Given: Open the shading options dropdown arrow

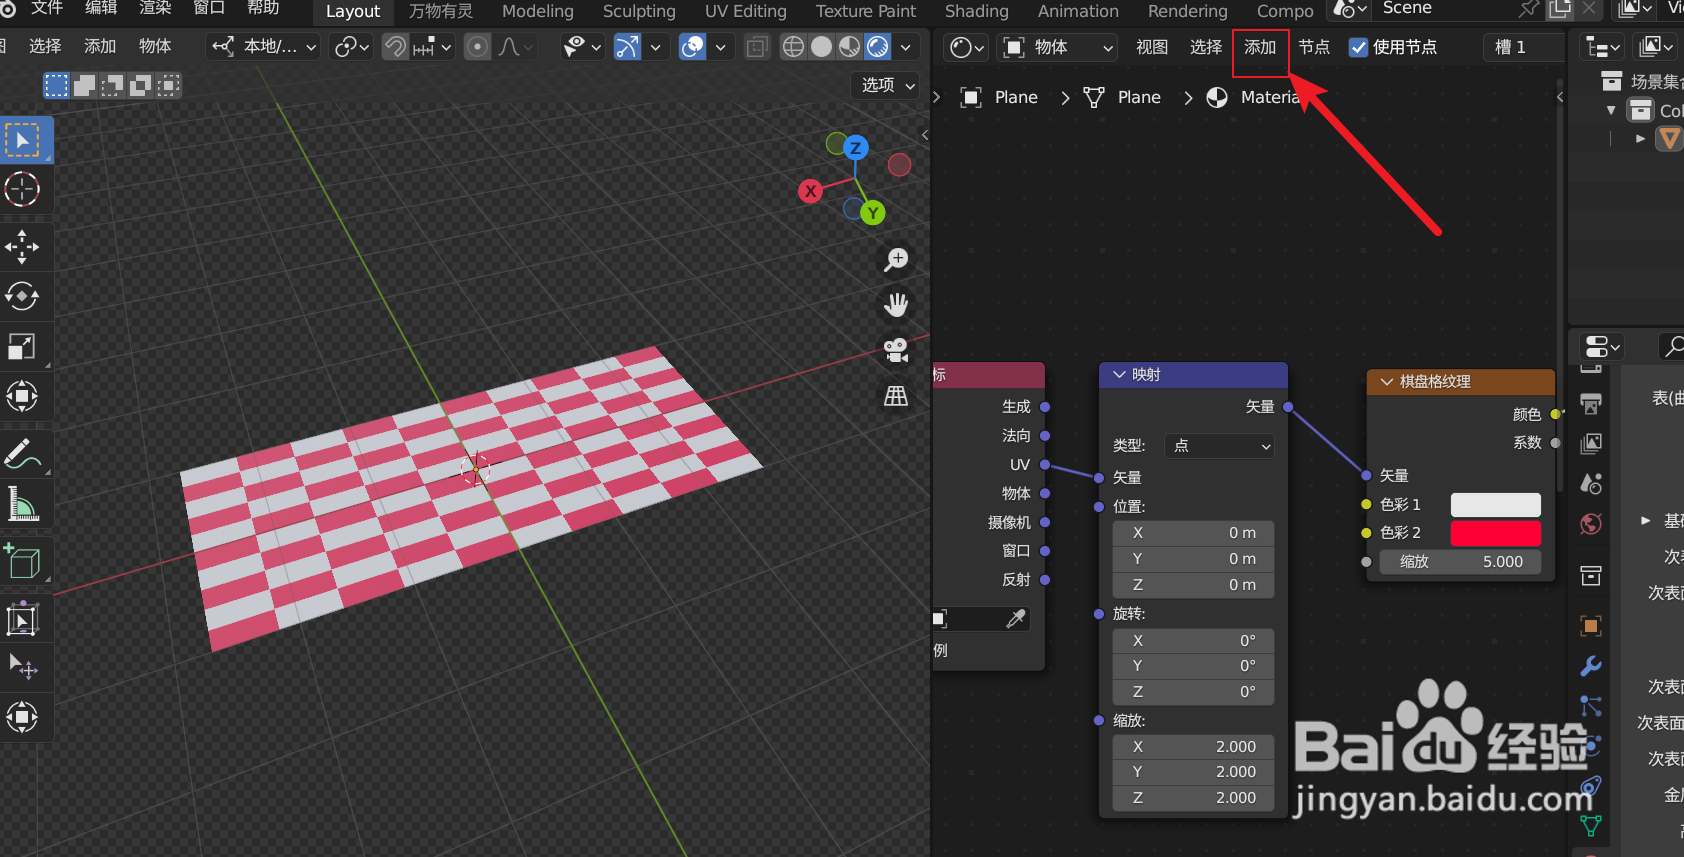Looking at the screenshot, I should (905, 47).
